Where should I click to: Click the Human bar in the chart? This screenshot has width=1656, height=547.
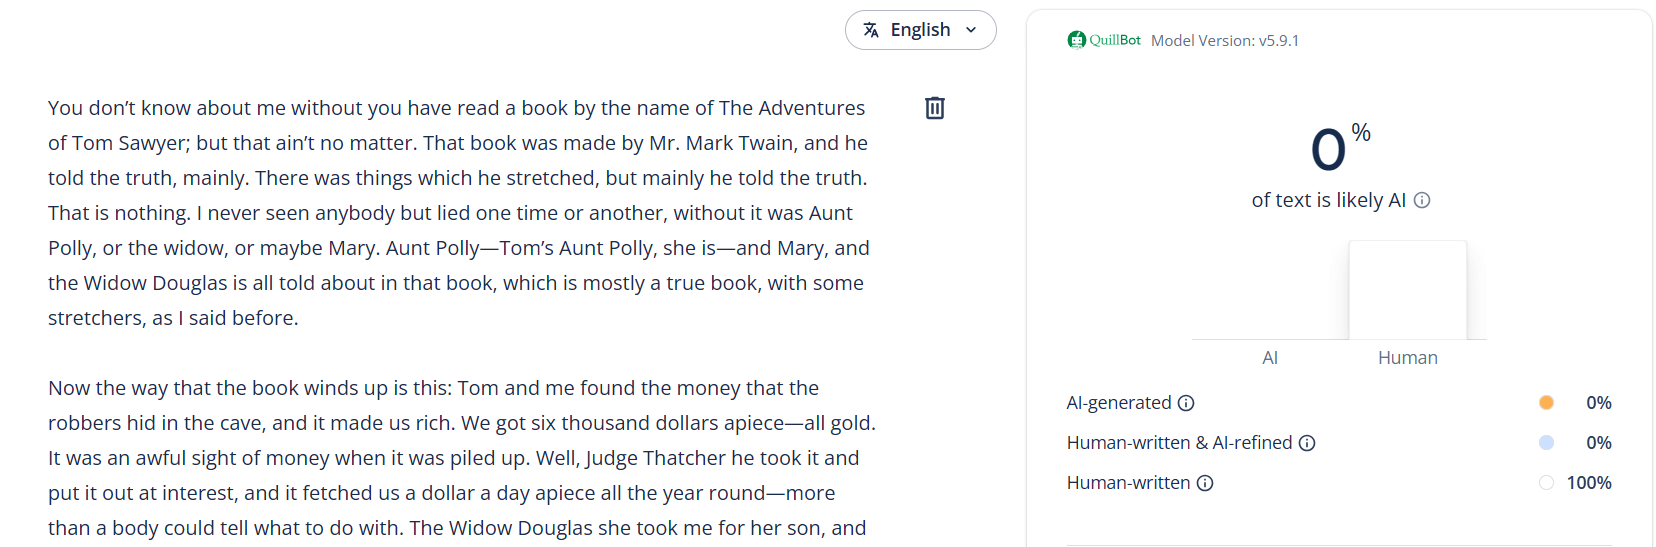(1407, 290)
